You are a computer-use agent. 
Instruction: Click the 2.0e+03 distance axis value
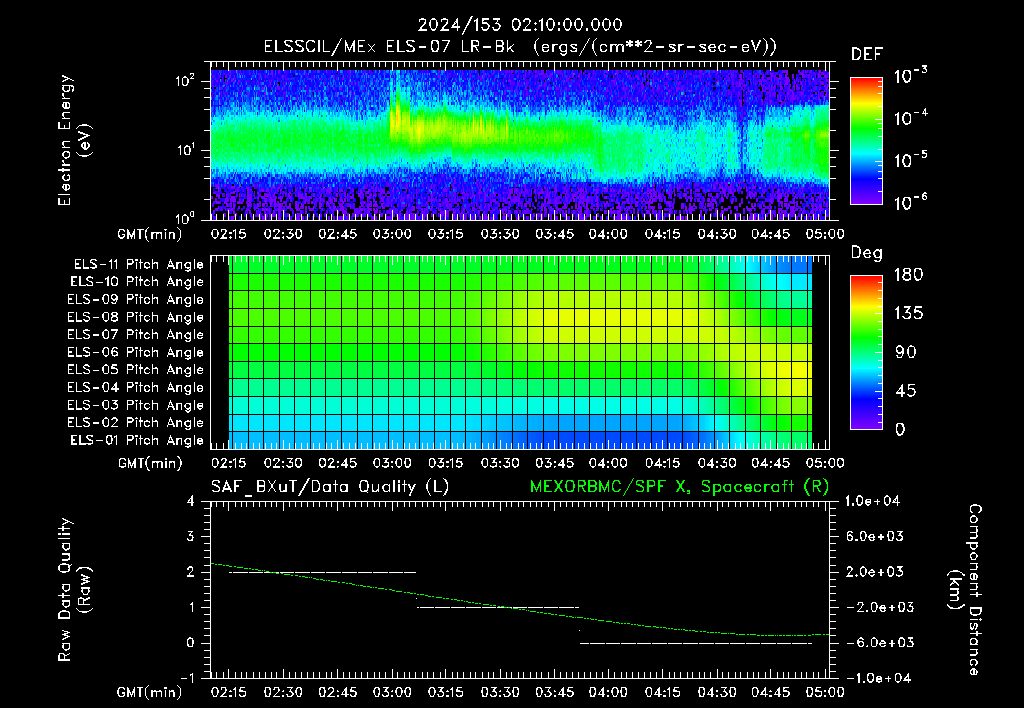point(875,571)
